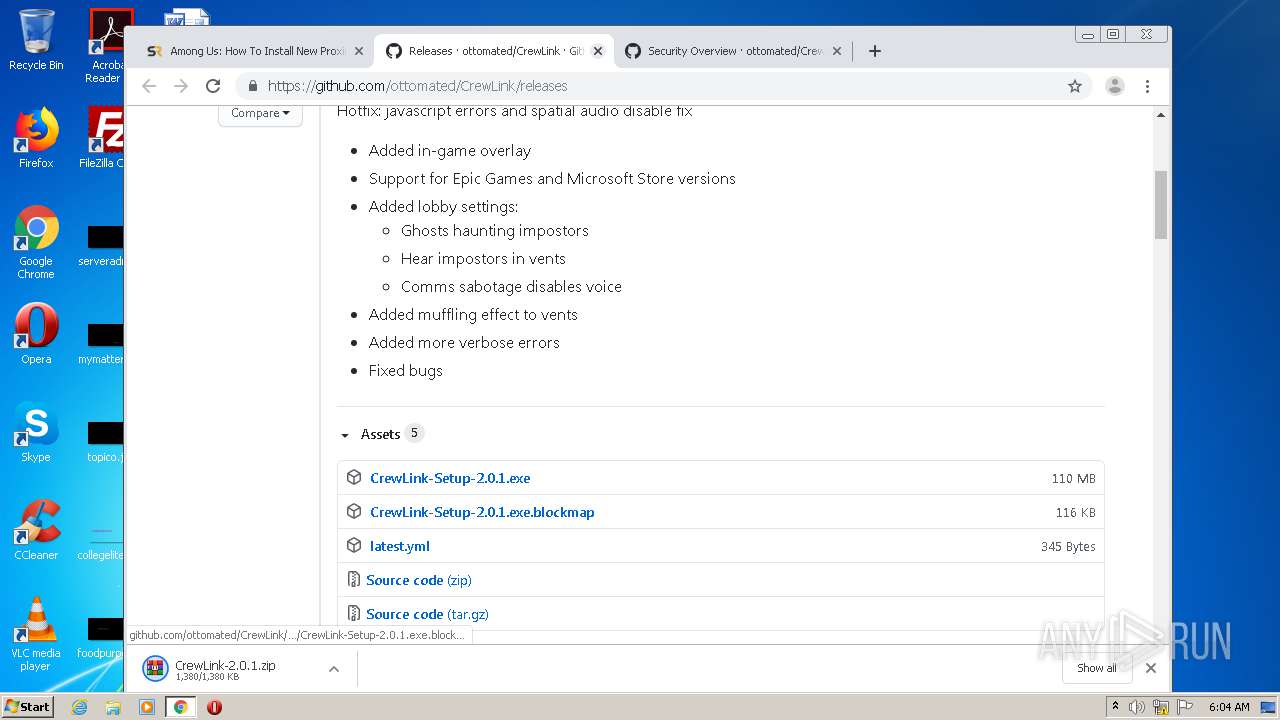Open the Windows Start menu
The height and width of the screenshot is (720, 1280).
click(28, 707)
